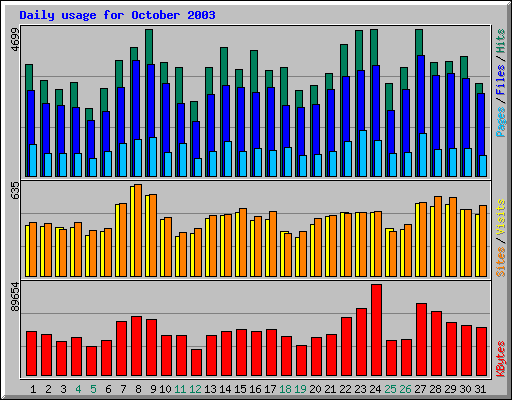Click day label 9 on the x-axis
Screen dimensions: 512x400
tap(153, 389)
